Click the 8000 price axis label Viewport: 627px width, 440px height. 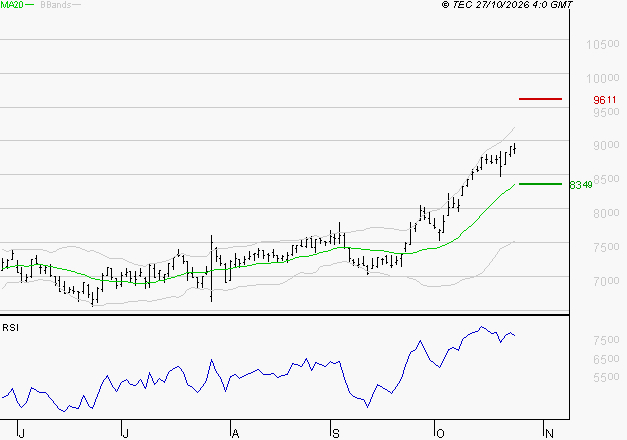(x=606, y=213)
